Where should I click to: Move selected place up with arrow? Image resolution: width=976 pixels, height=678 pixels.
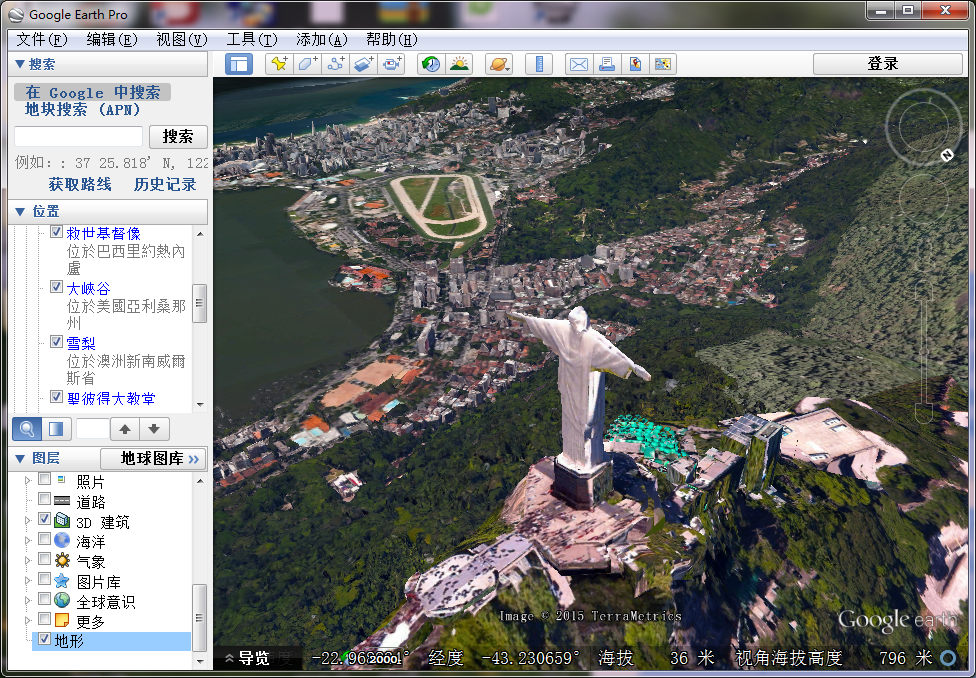click(125, 429)
